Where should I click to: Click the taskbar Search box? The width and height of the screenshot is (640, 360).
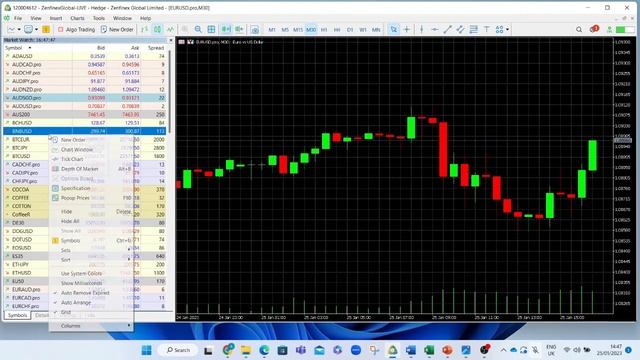click(x=178, y=350)
